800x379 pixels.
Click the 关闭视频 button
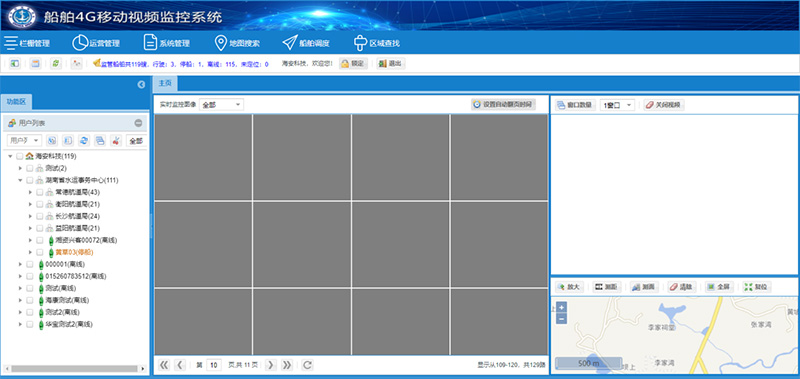(x=664, y=105)
